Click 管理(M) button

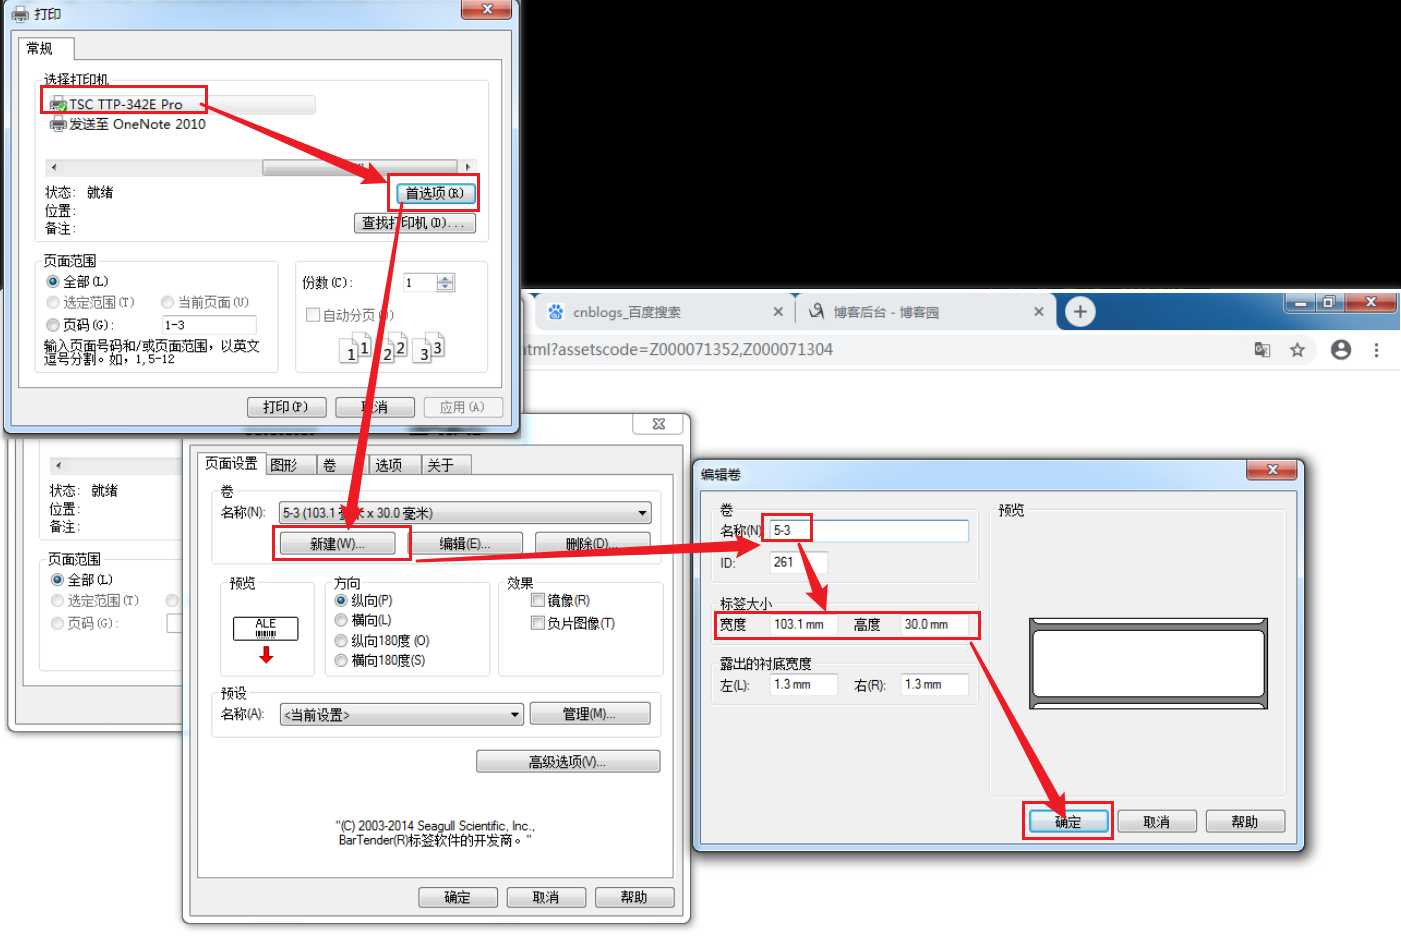pos(590,714)
